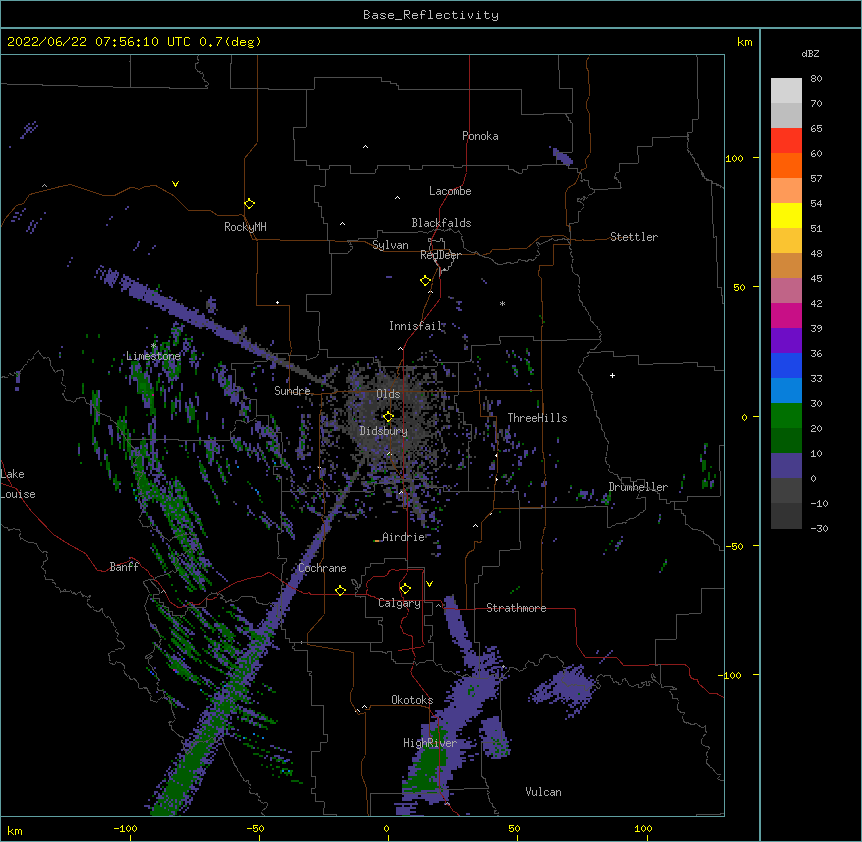
Task: Select the bright green 30 dBZ legend swatch
Action: (x=786, y=416)
